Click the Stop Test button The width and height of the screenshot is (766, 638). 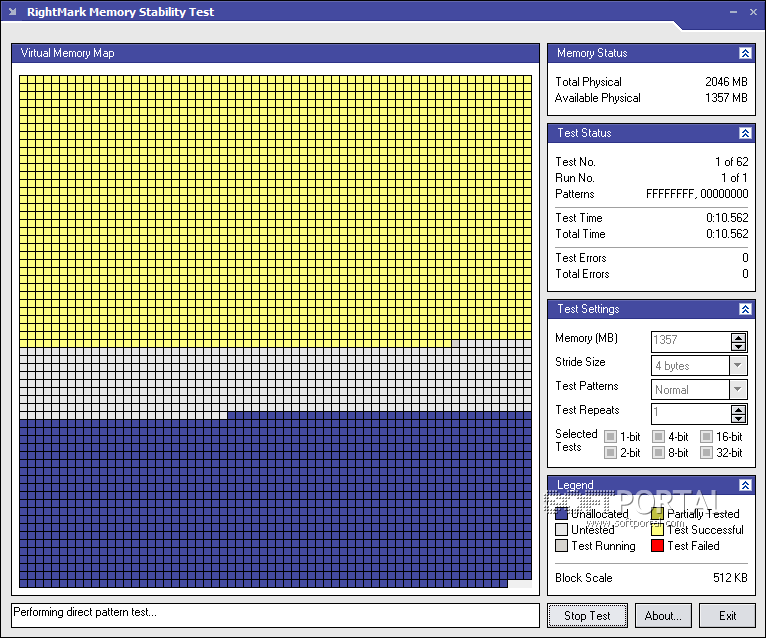point(588,616)
